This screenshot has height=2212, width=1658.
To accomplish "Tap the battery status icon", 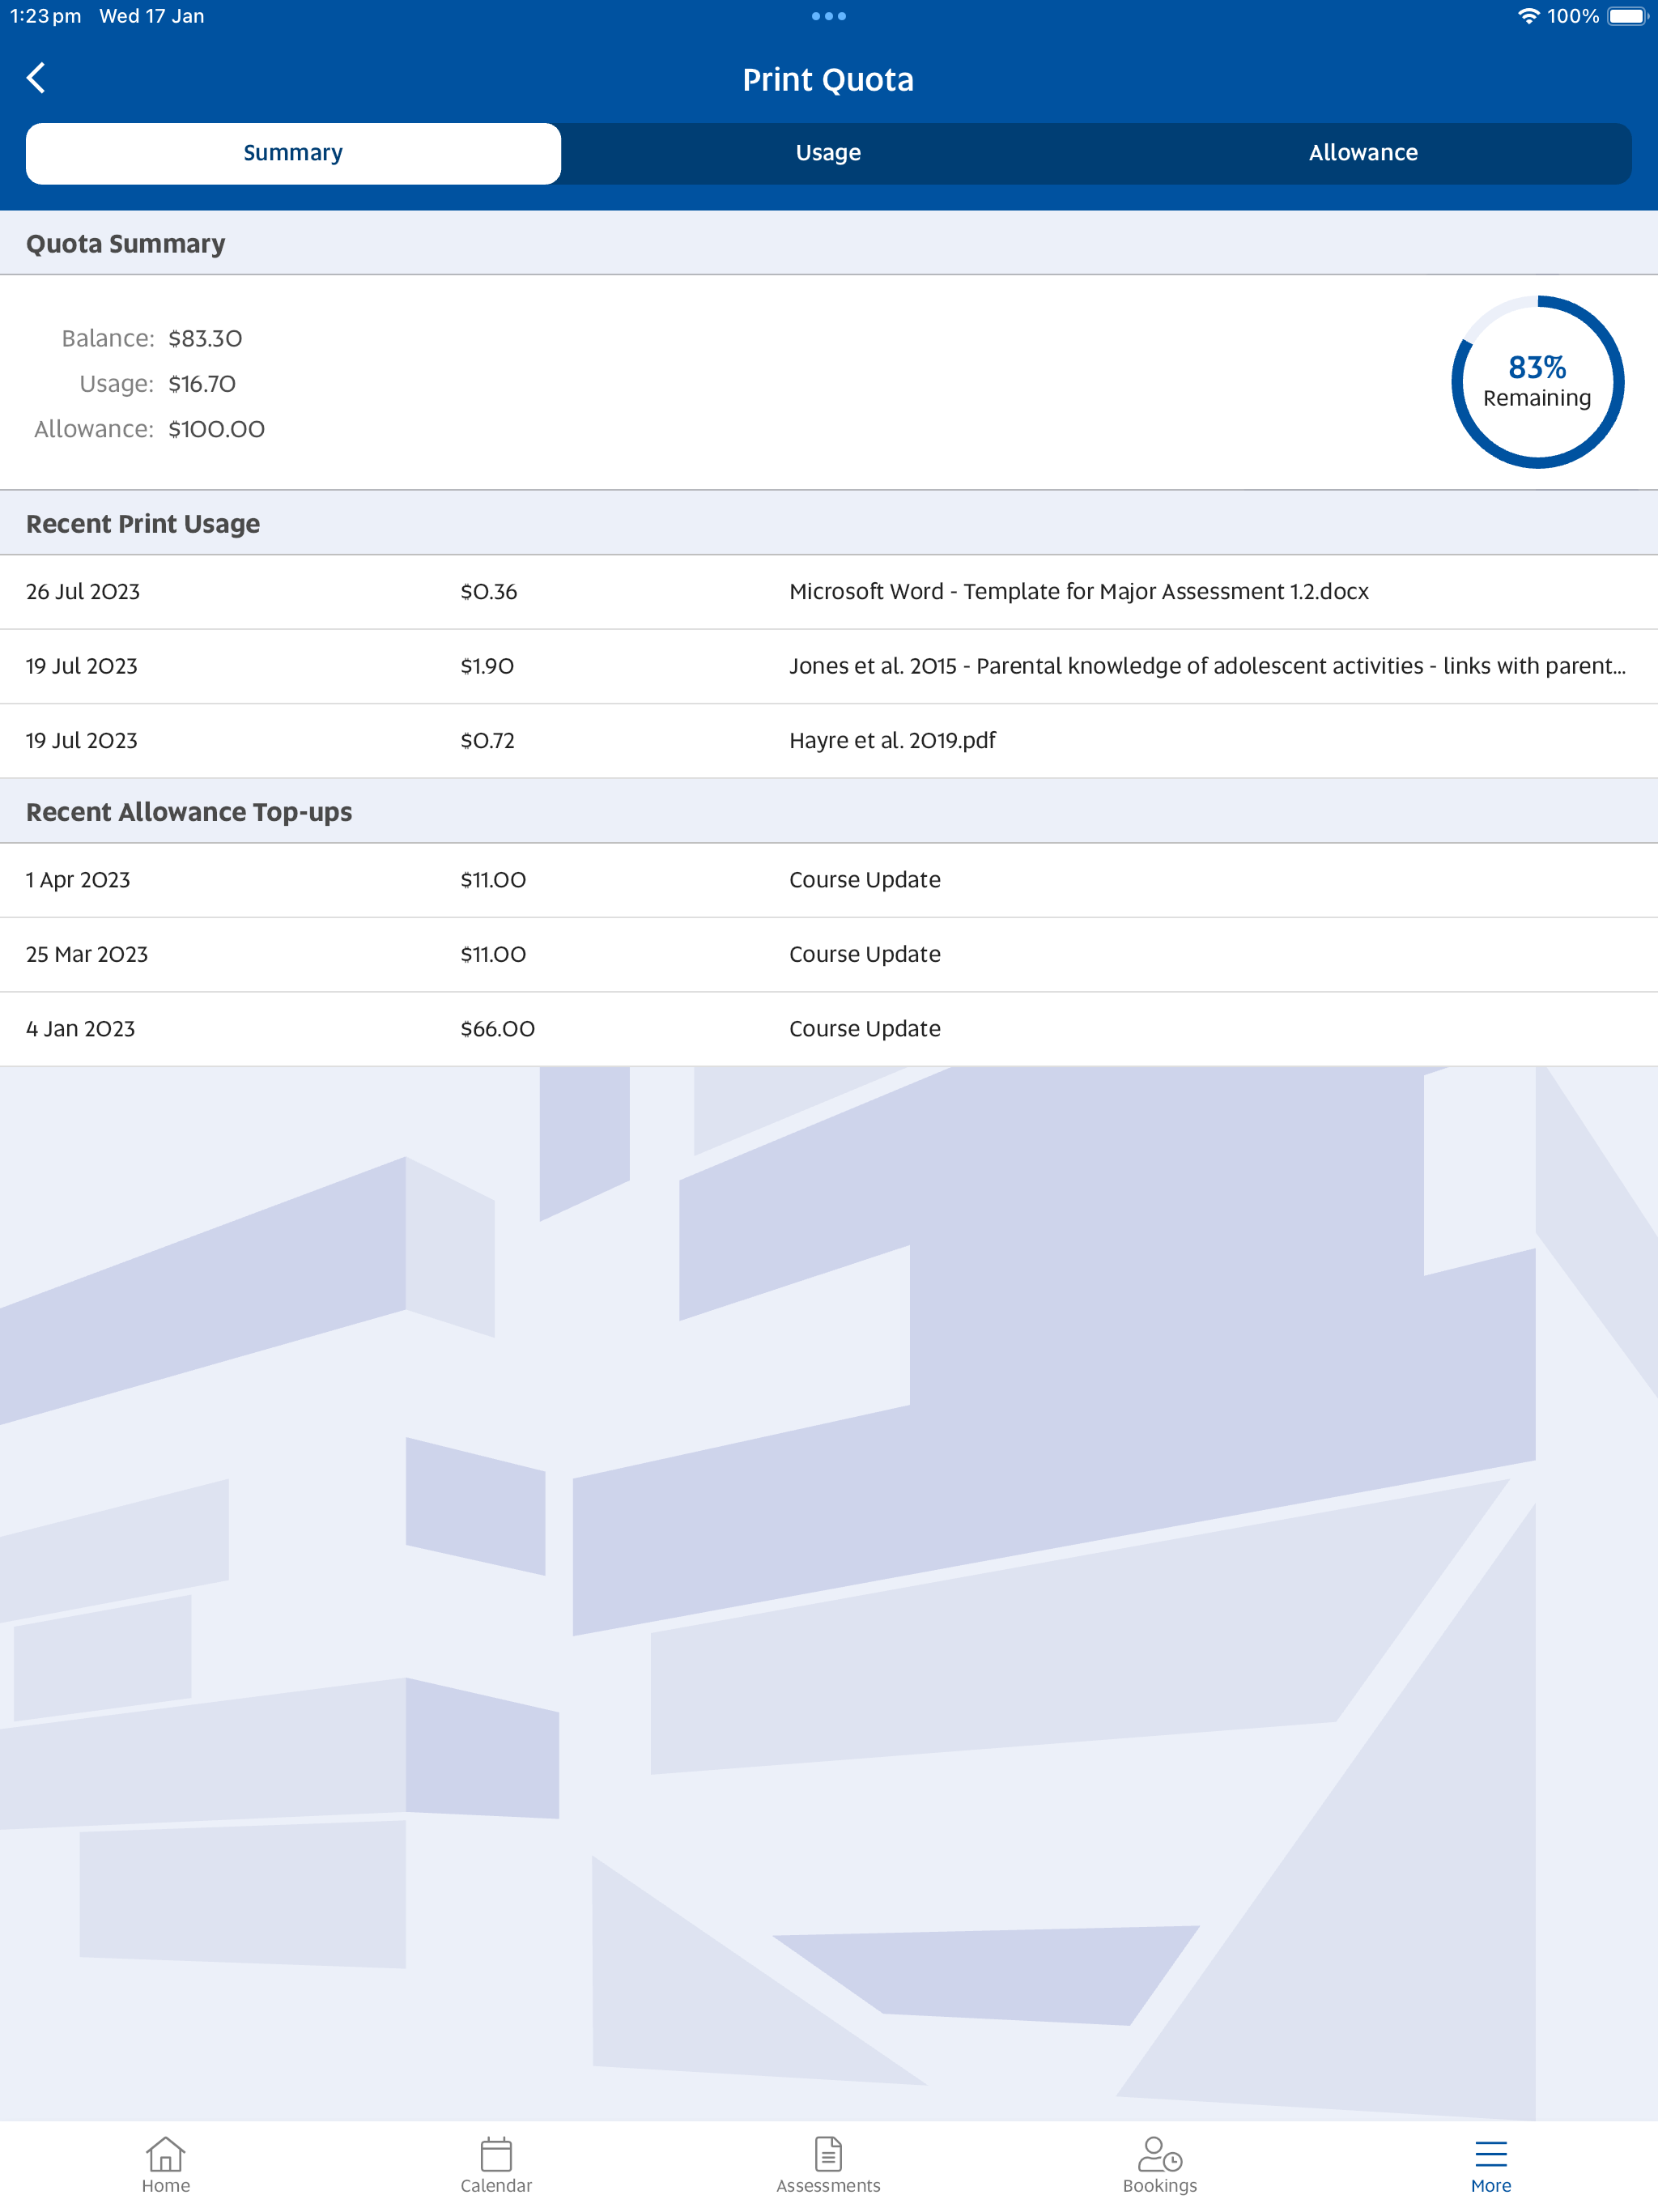I will (x=1626, y=16).
